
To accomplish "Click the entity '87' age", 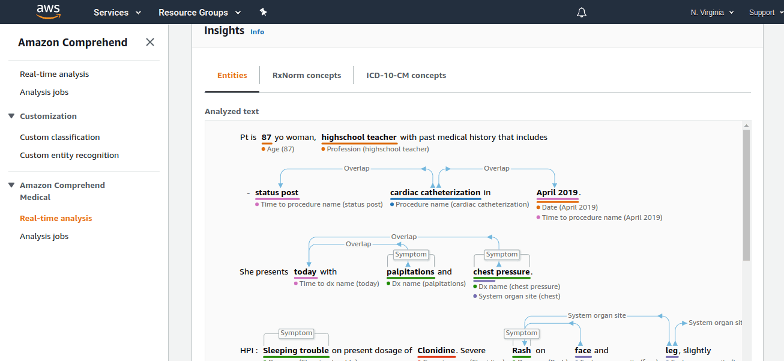I will click(x=266, y=137).
